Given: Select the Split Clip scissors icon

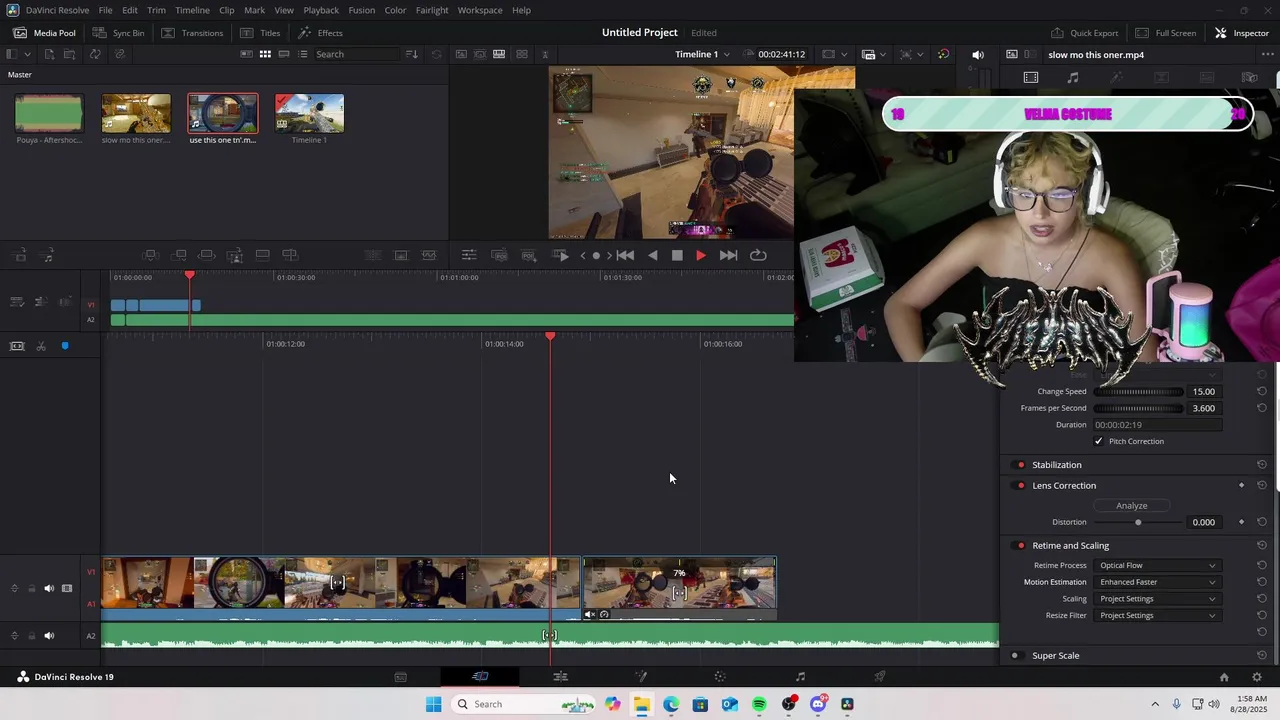Looking at the screenshot, I should point(41,346).
